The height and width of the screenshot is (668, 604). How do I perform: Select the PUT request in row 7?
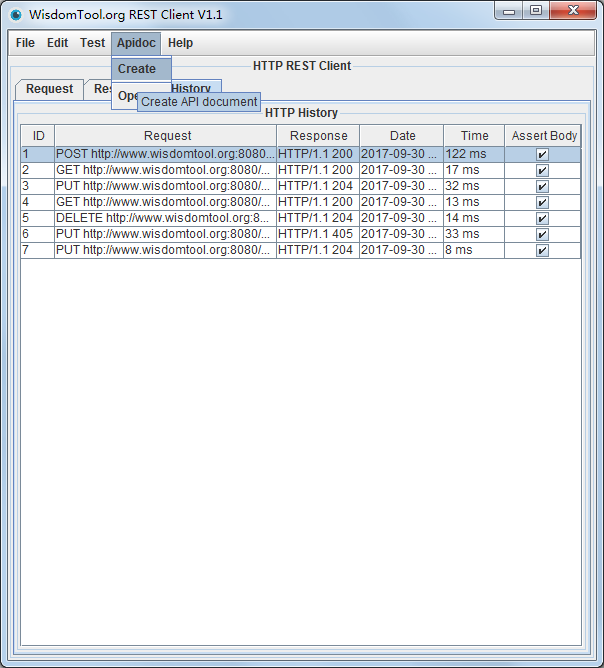click(x=165, y=250)
